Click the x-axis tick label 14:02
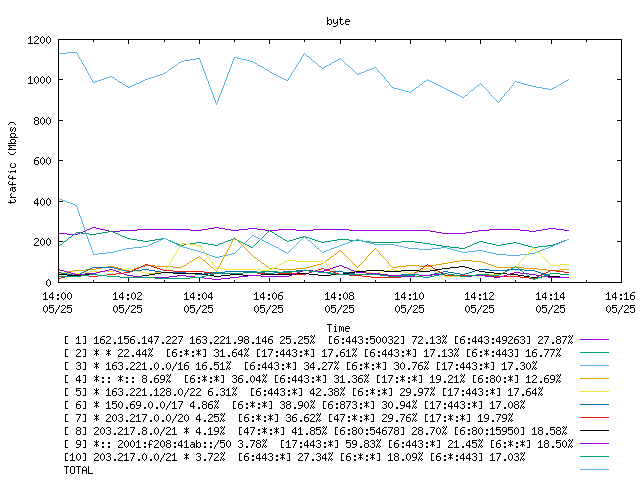 tap(127, 296)
